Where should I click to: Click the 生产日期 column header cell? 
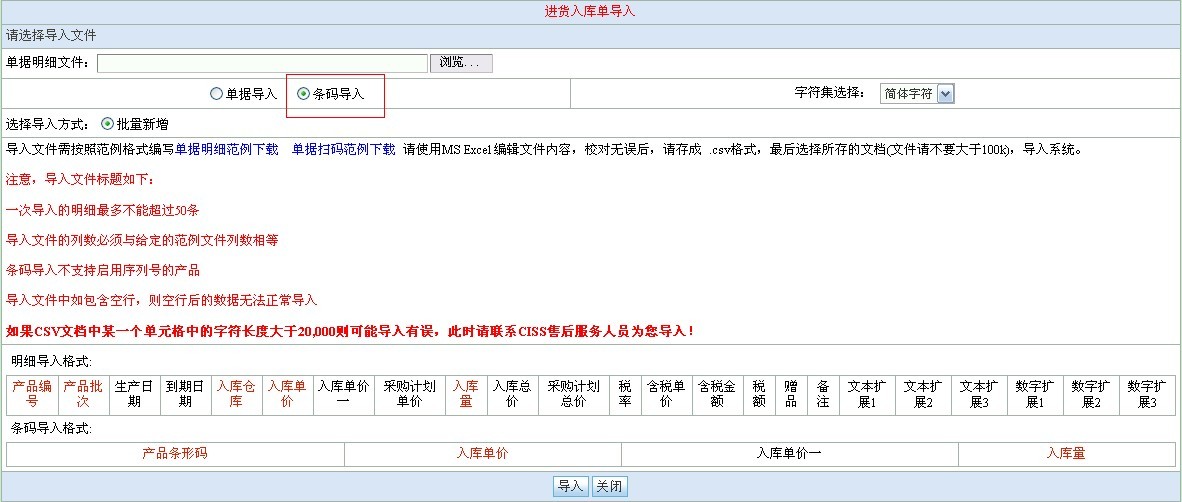(134, 394)
